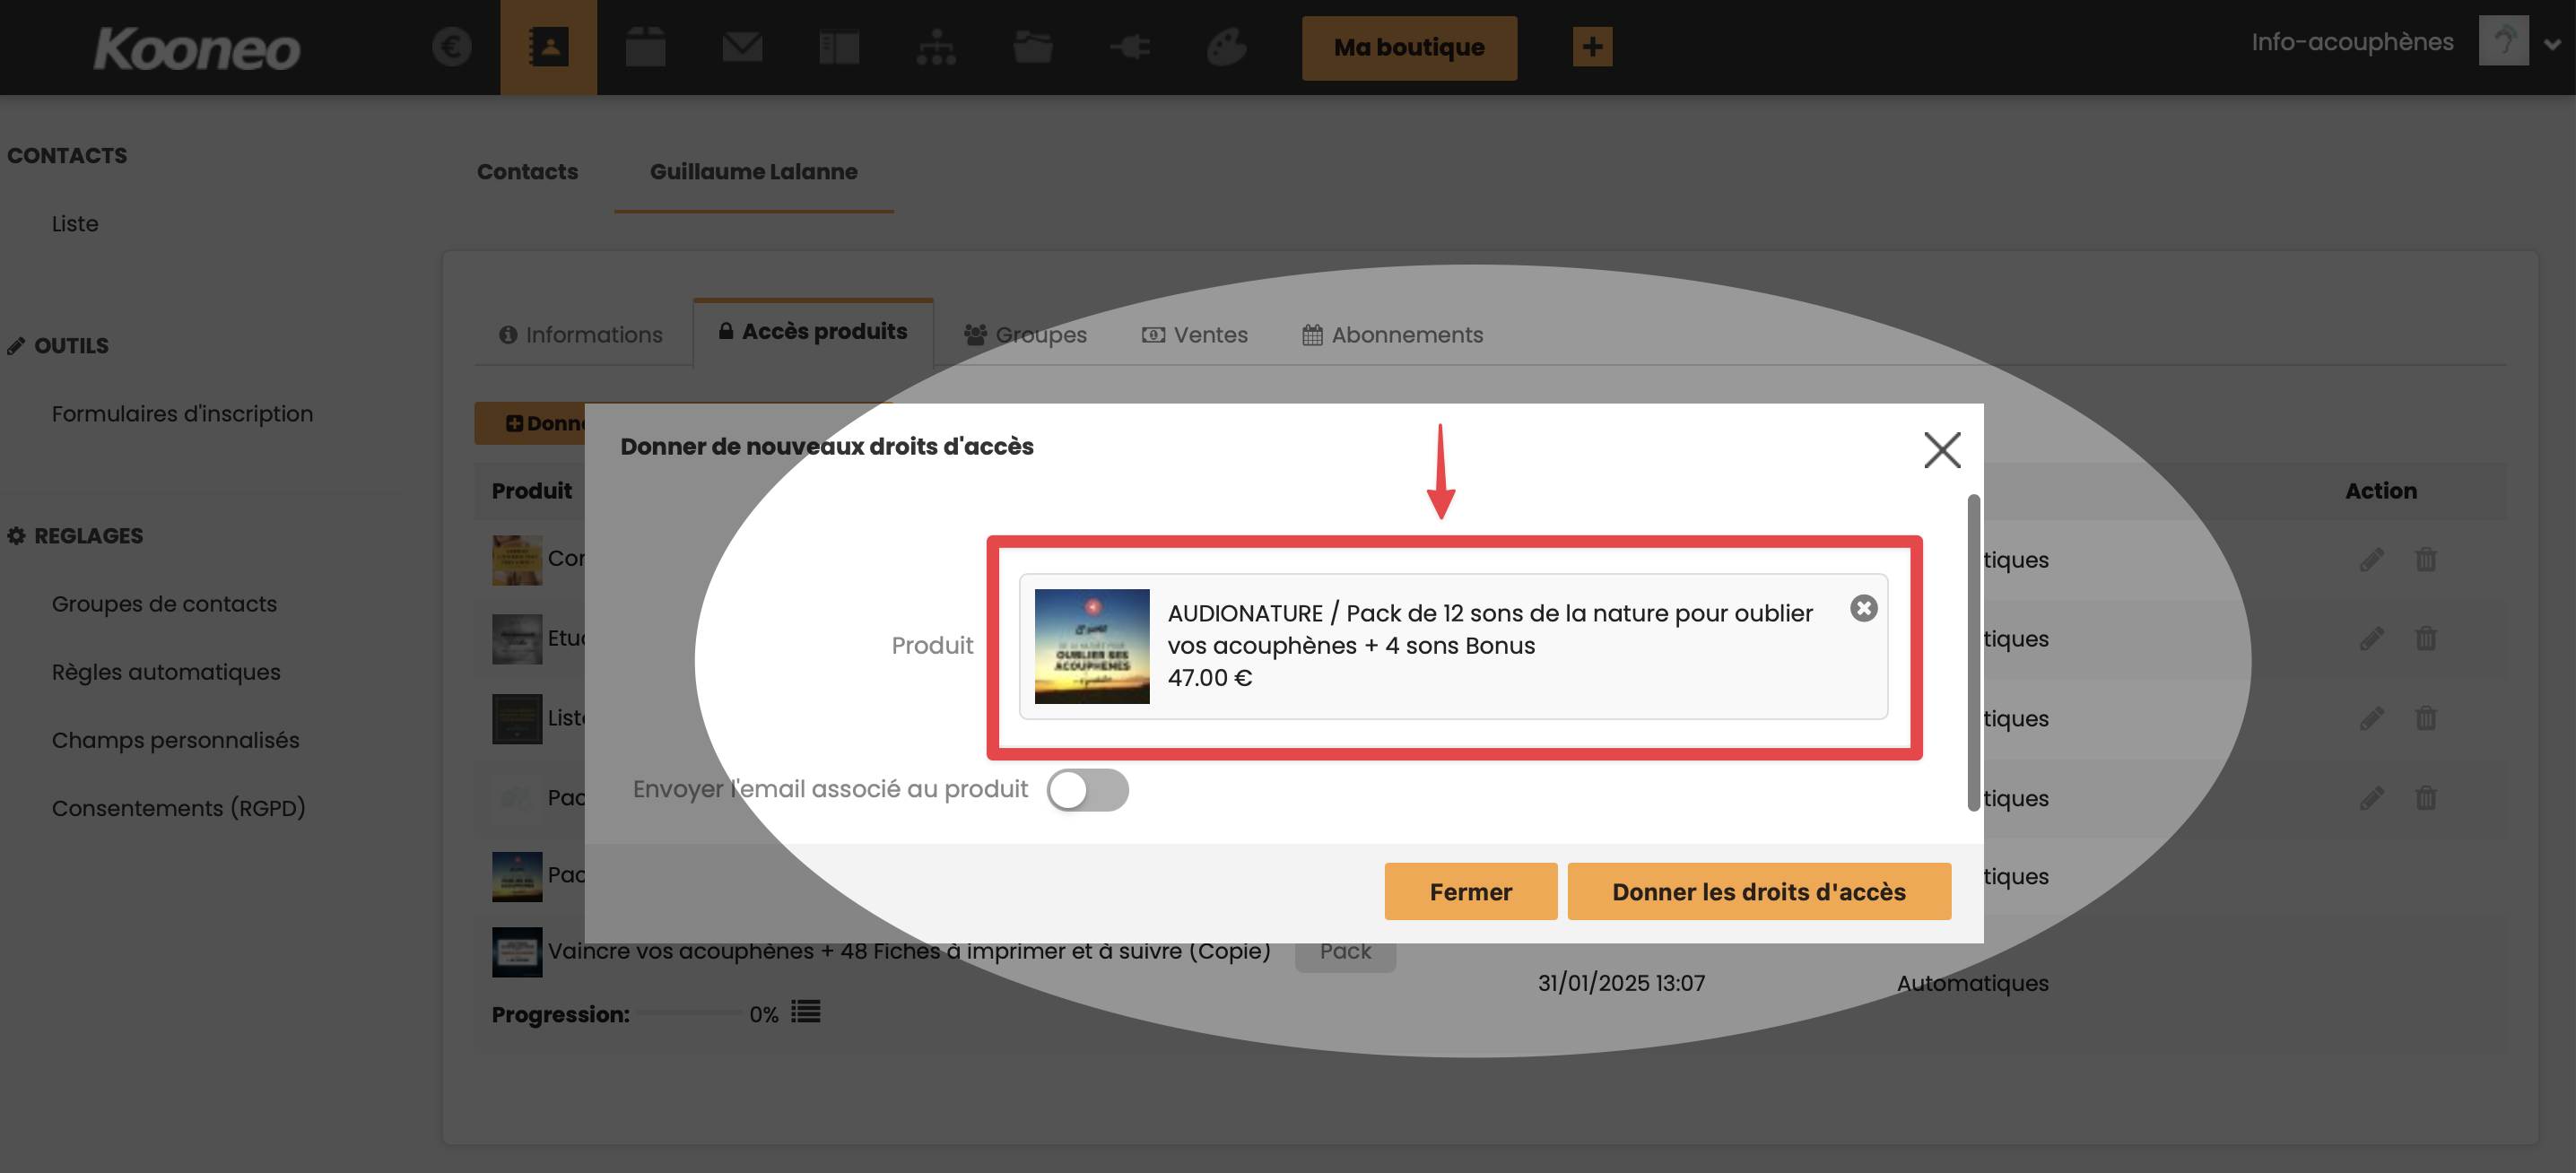Switch to the Contacts tab
Viewport: 2576px width, 1173px height.
[527, 171]
